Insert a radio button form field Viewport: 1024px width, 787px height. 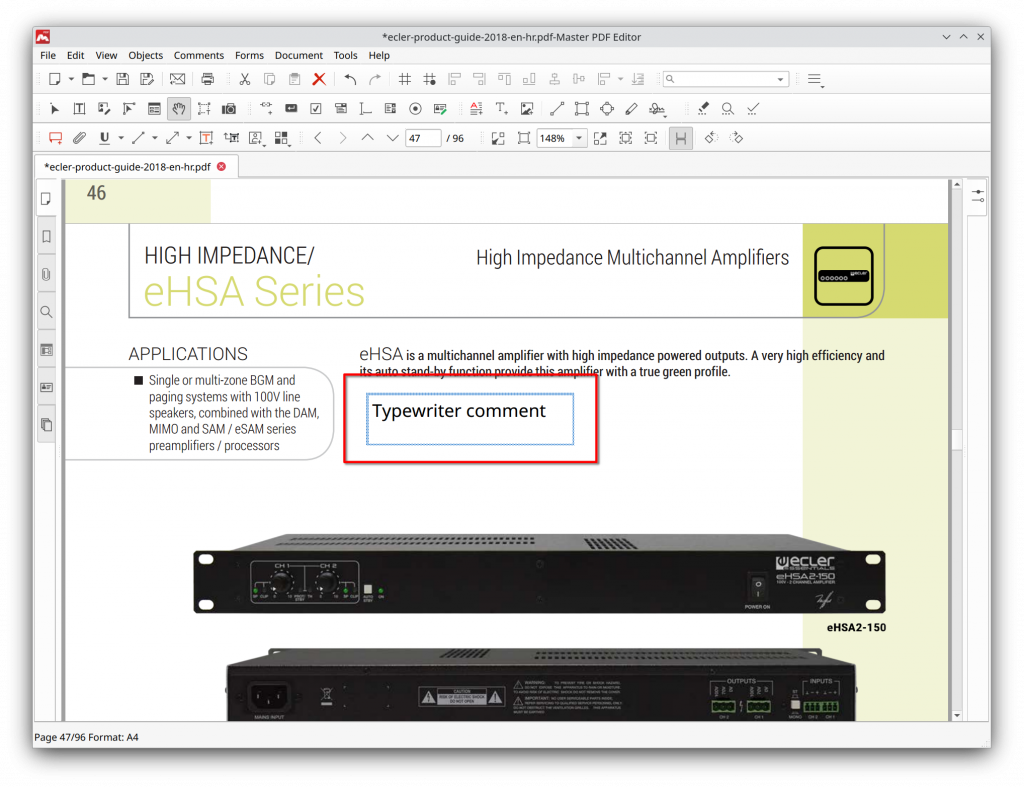tap(415, 108)
